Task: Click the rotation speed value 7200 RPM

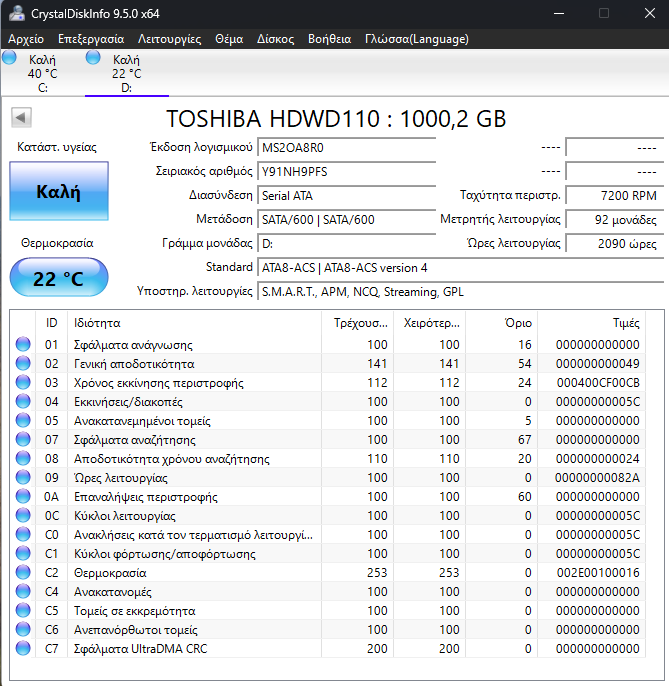Action: pyautogui.click(x=615, y=196)
